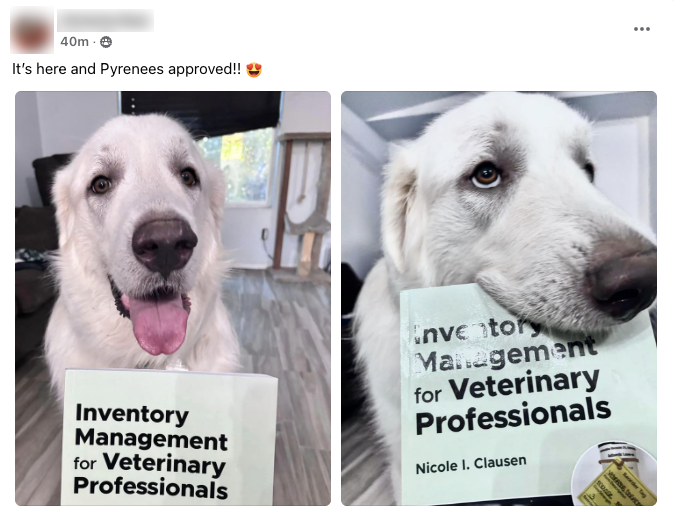Open left photo of dog with tongue out
673x523 pixels.
pyautogui.click(x=173, y=298)
